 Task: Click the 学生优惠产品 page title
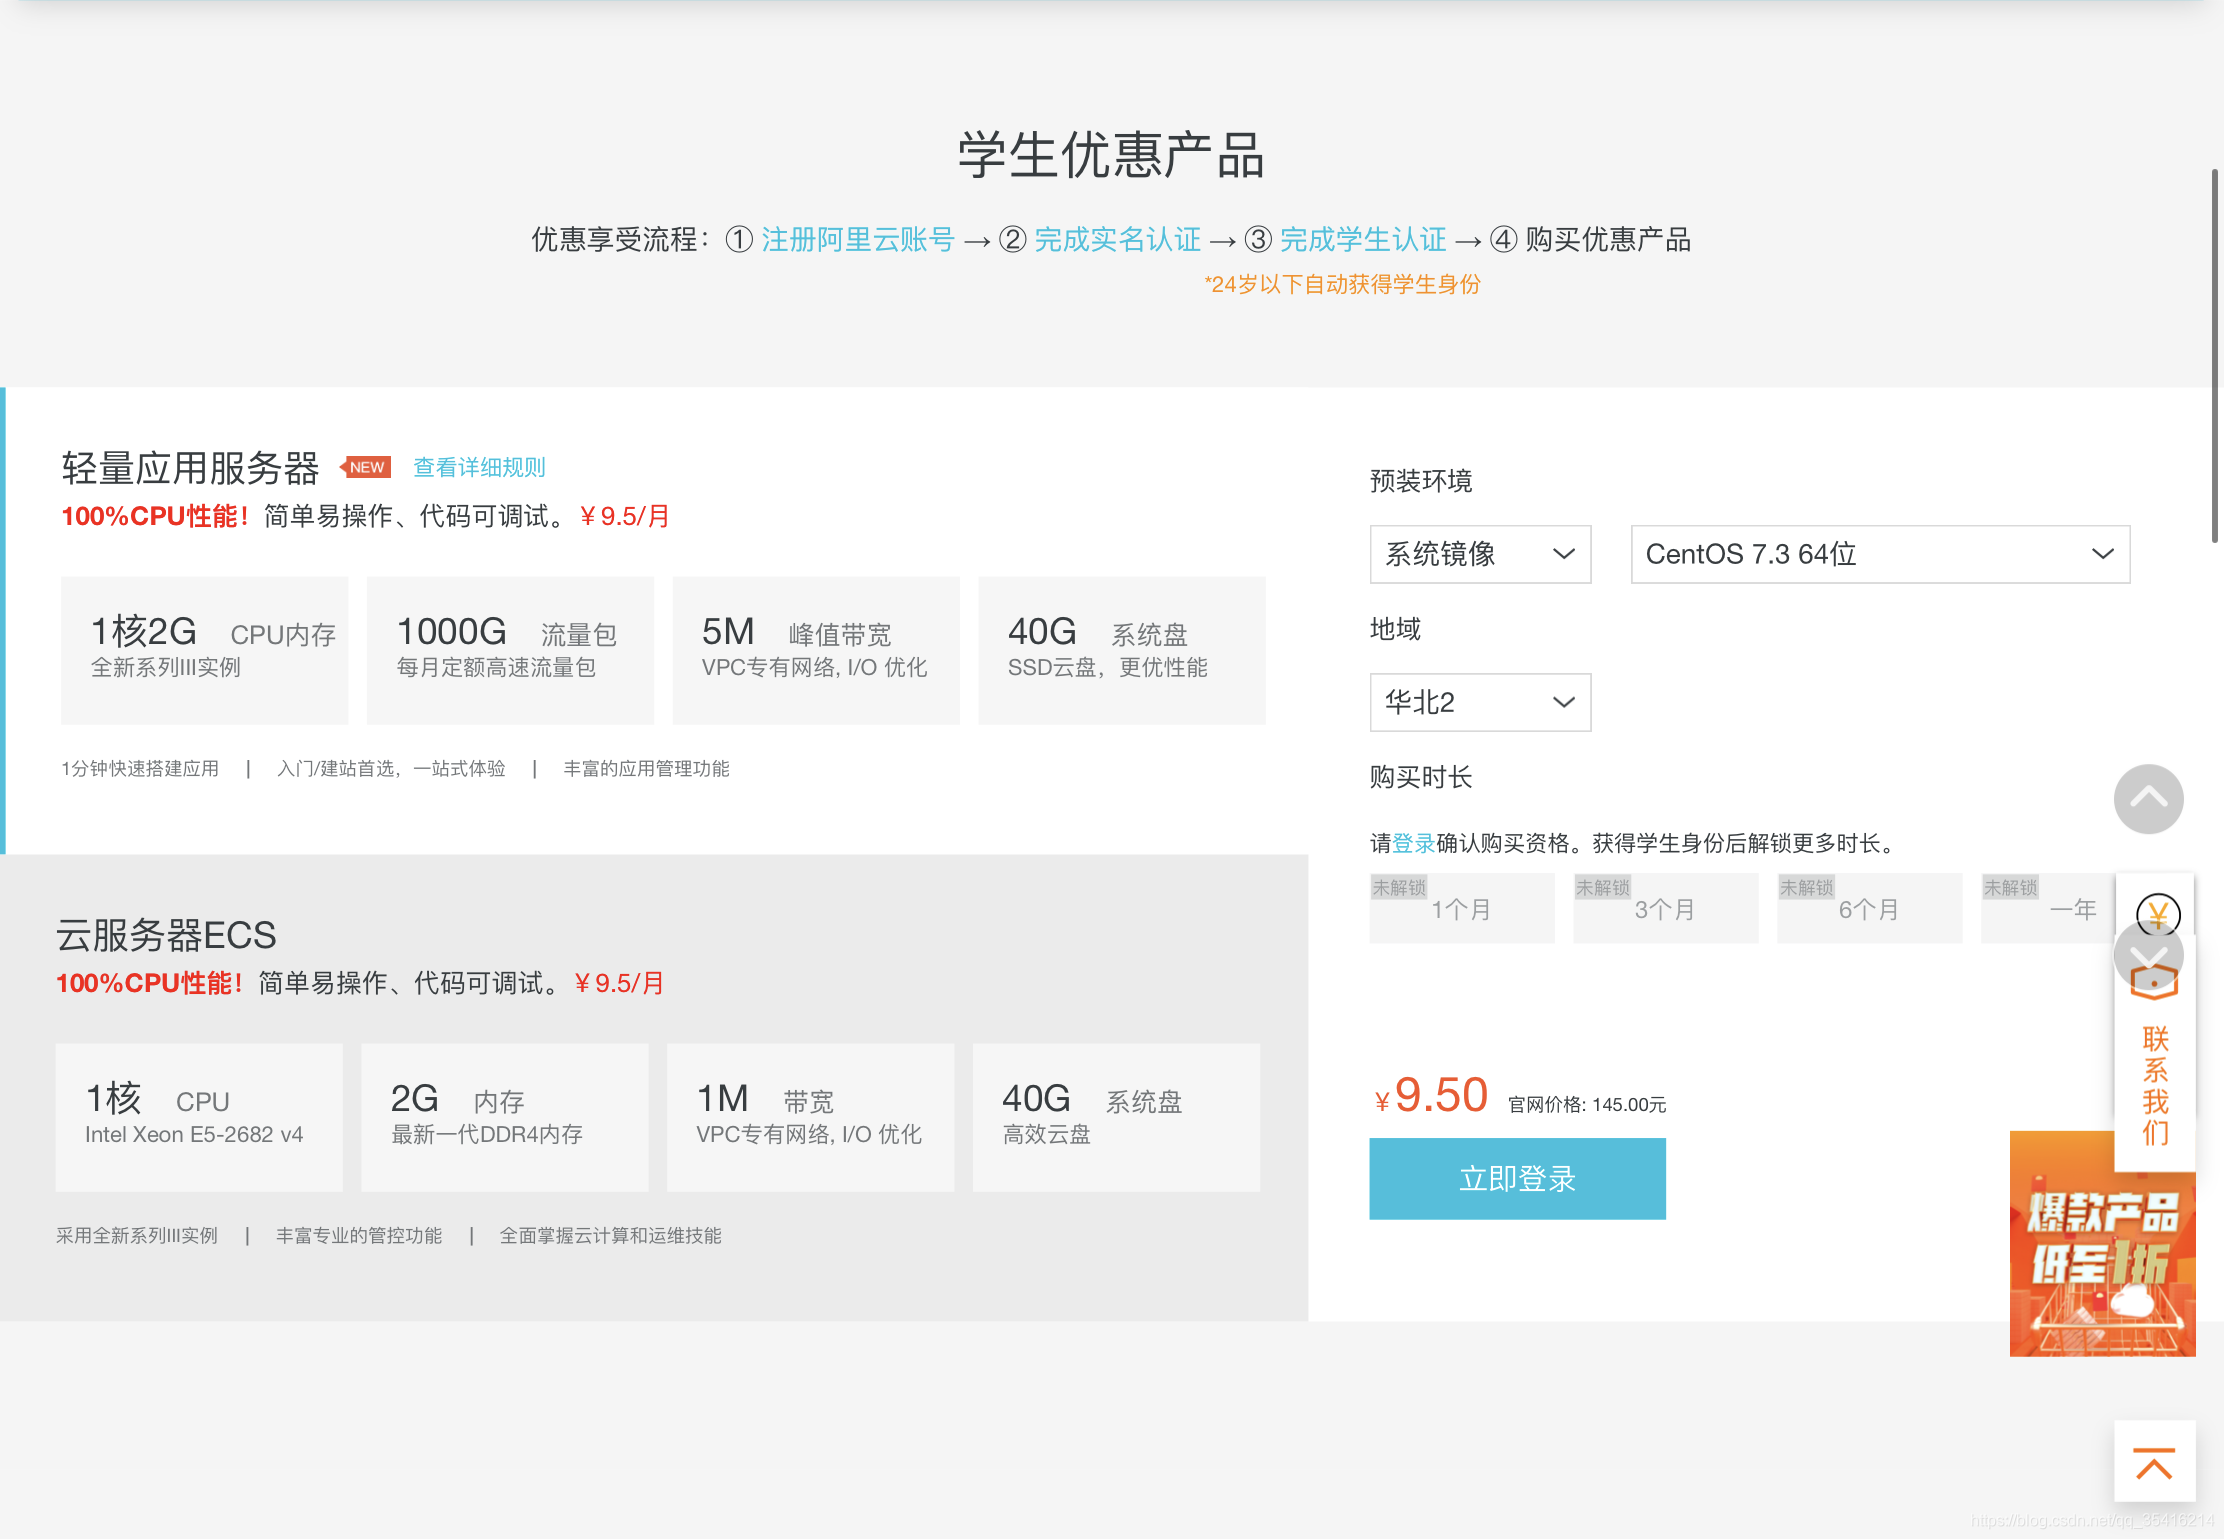click(x=1111, y=155)
